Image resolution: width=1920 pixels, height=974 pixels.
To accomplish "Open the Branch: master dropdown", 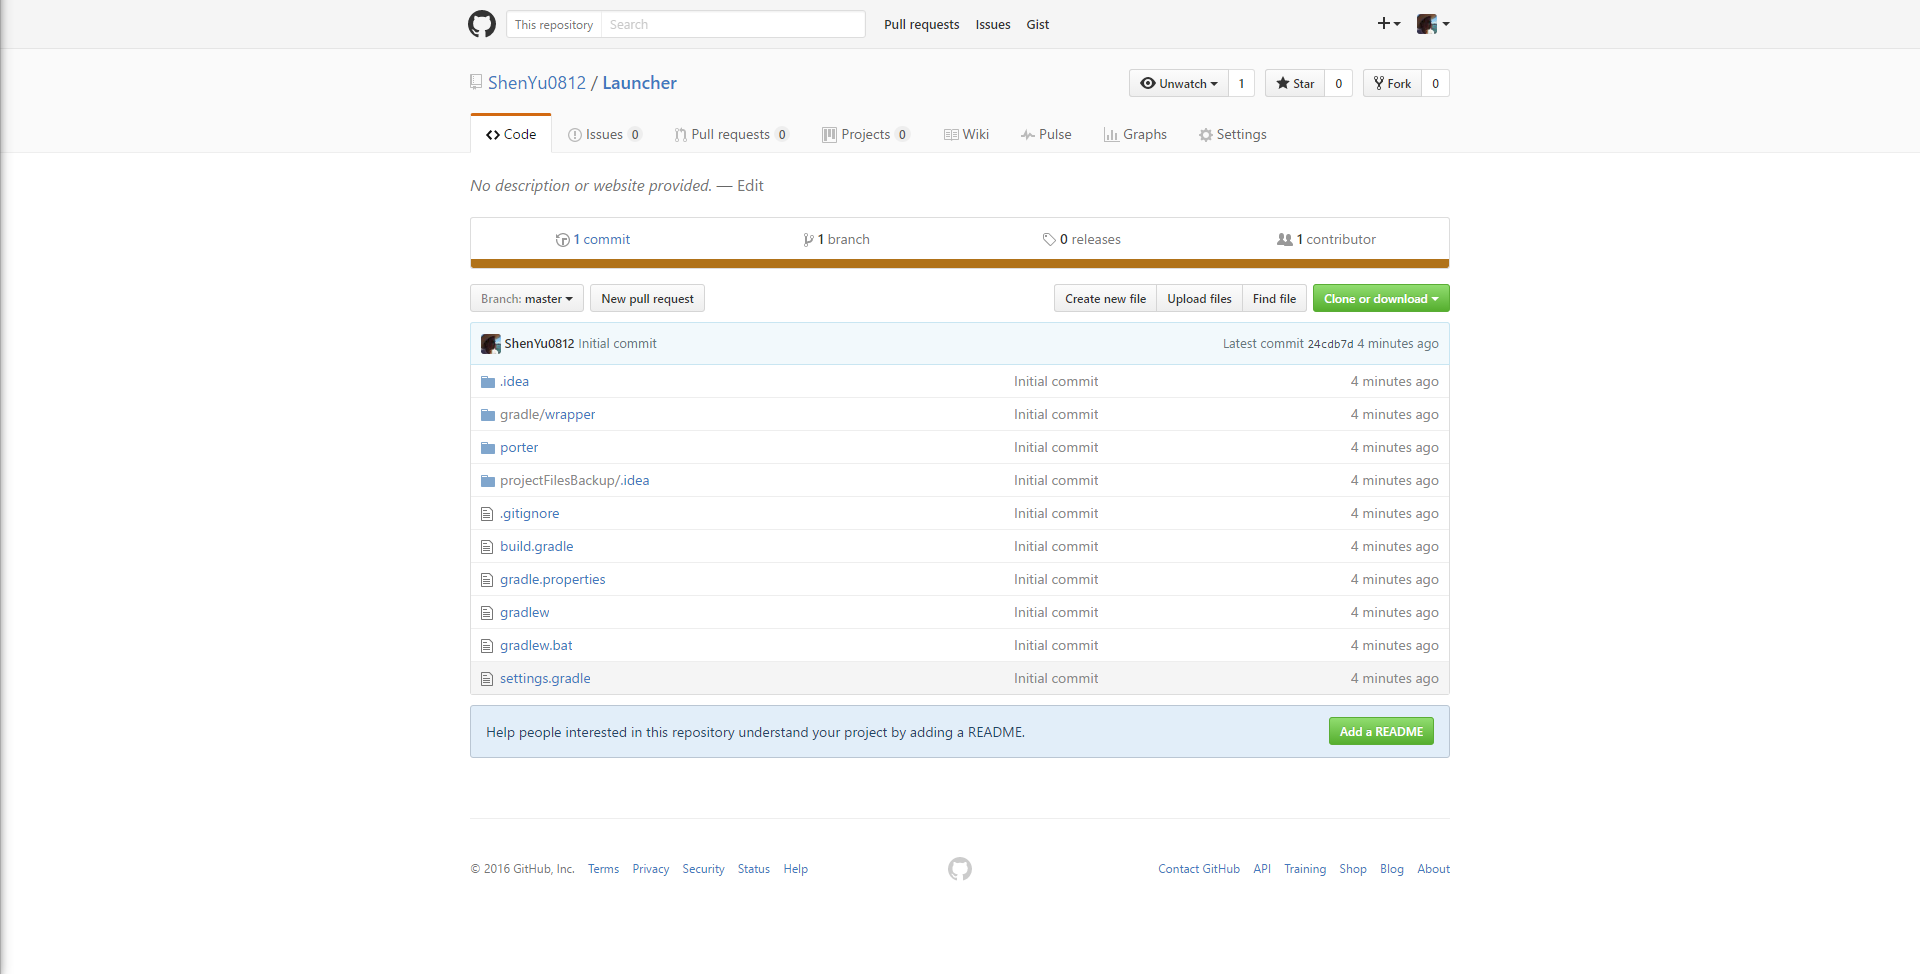I will click(527, 298).
